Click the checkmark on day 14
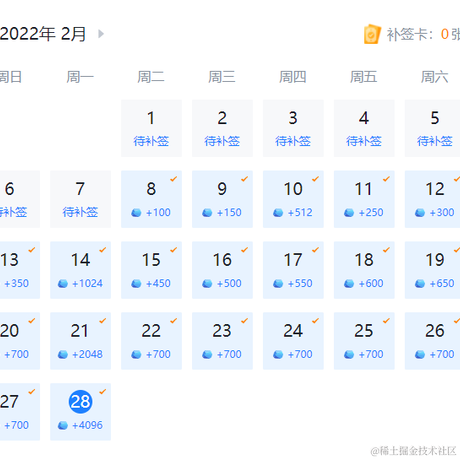The width and height of the screenshot is (460, 460). pyautogui.click(x=103, y=250)
